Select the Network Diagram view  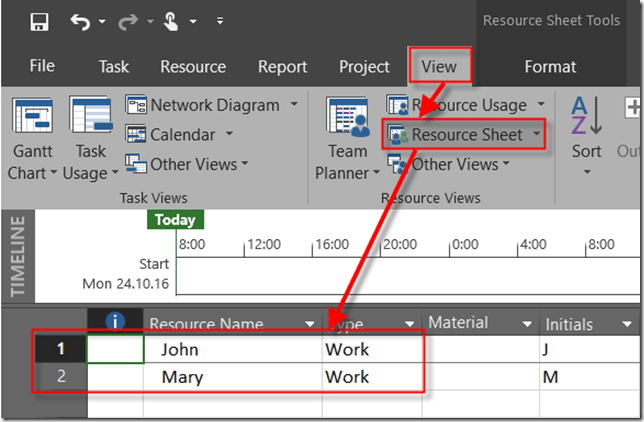pos(214,105)
